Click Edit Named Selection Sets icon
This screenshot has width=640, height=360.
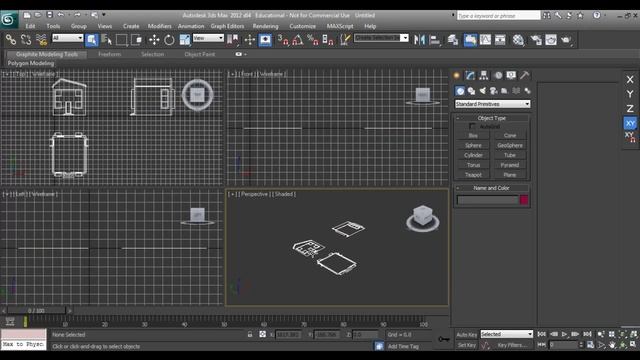pos(345,40)
